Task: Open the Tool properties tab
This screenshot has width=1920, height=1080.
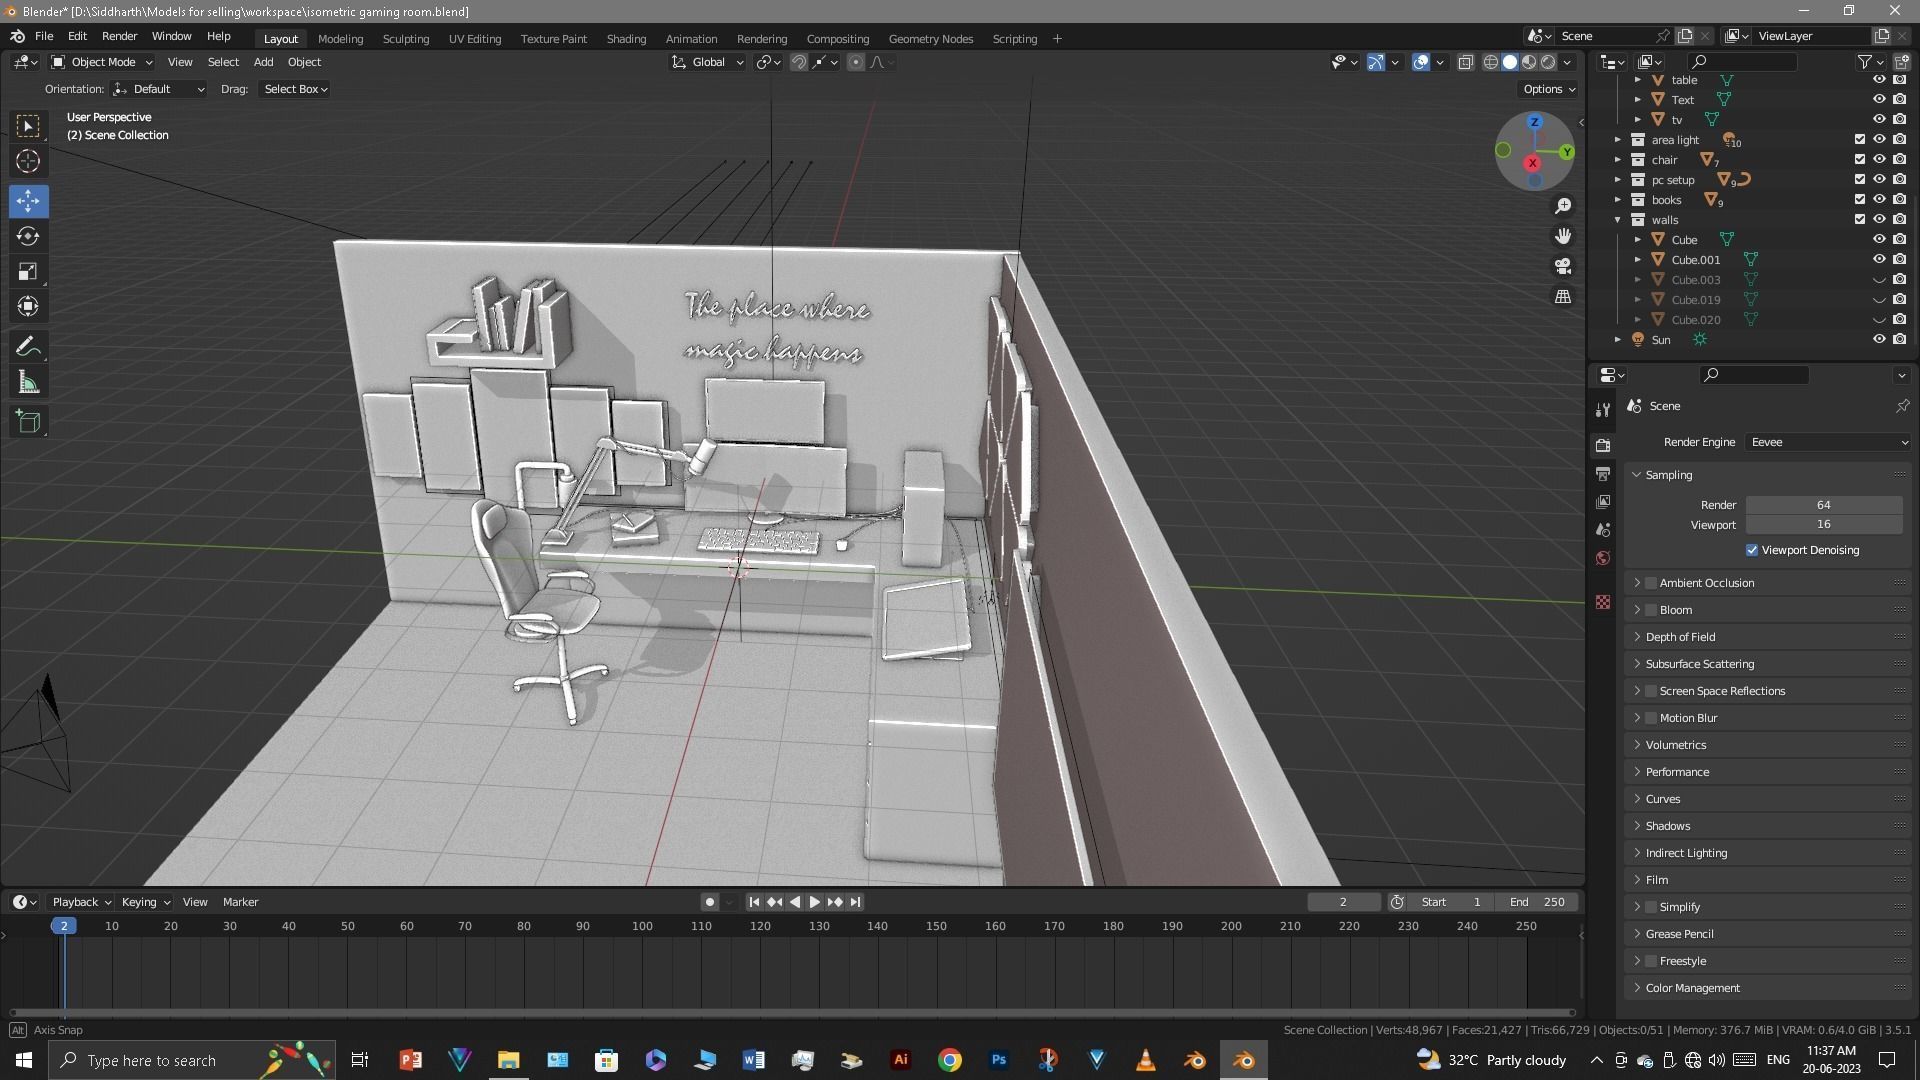Action: tap(1603, 410)
